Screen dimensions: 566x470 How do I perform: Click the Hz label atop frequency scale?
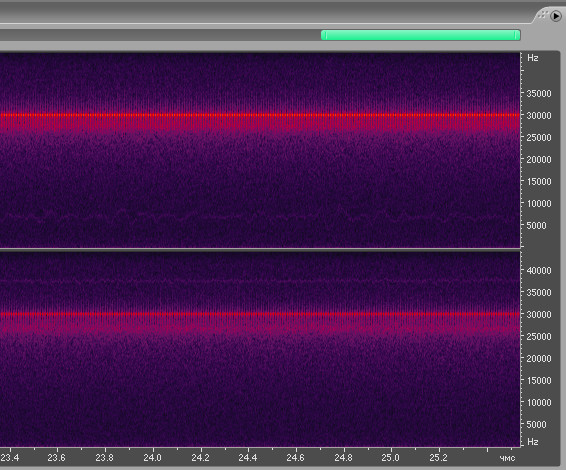point(533,58)
